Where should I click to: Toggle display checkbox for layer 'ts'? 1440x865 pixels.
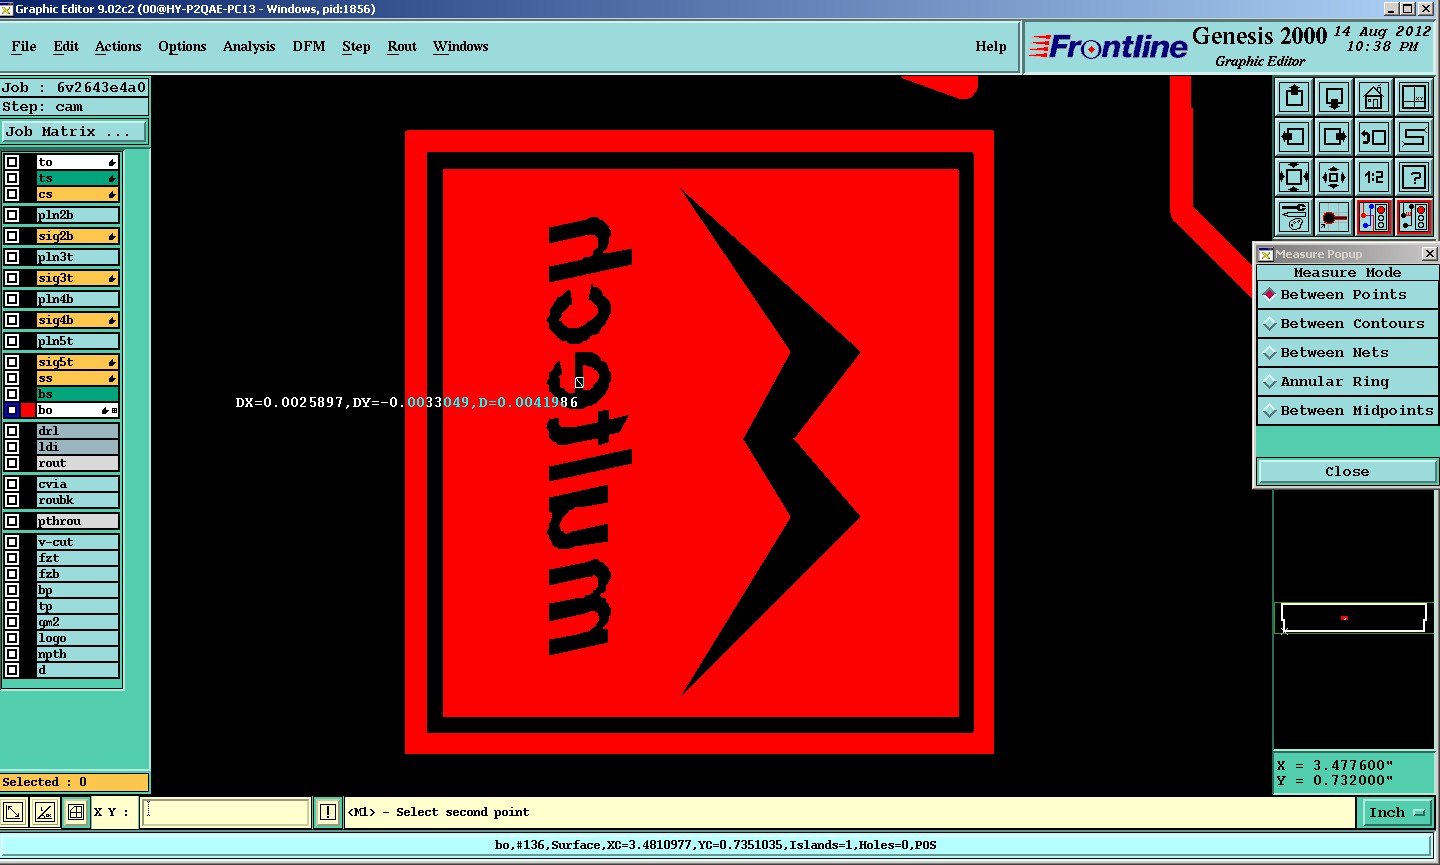pos(12,178)
